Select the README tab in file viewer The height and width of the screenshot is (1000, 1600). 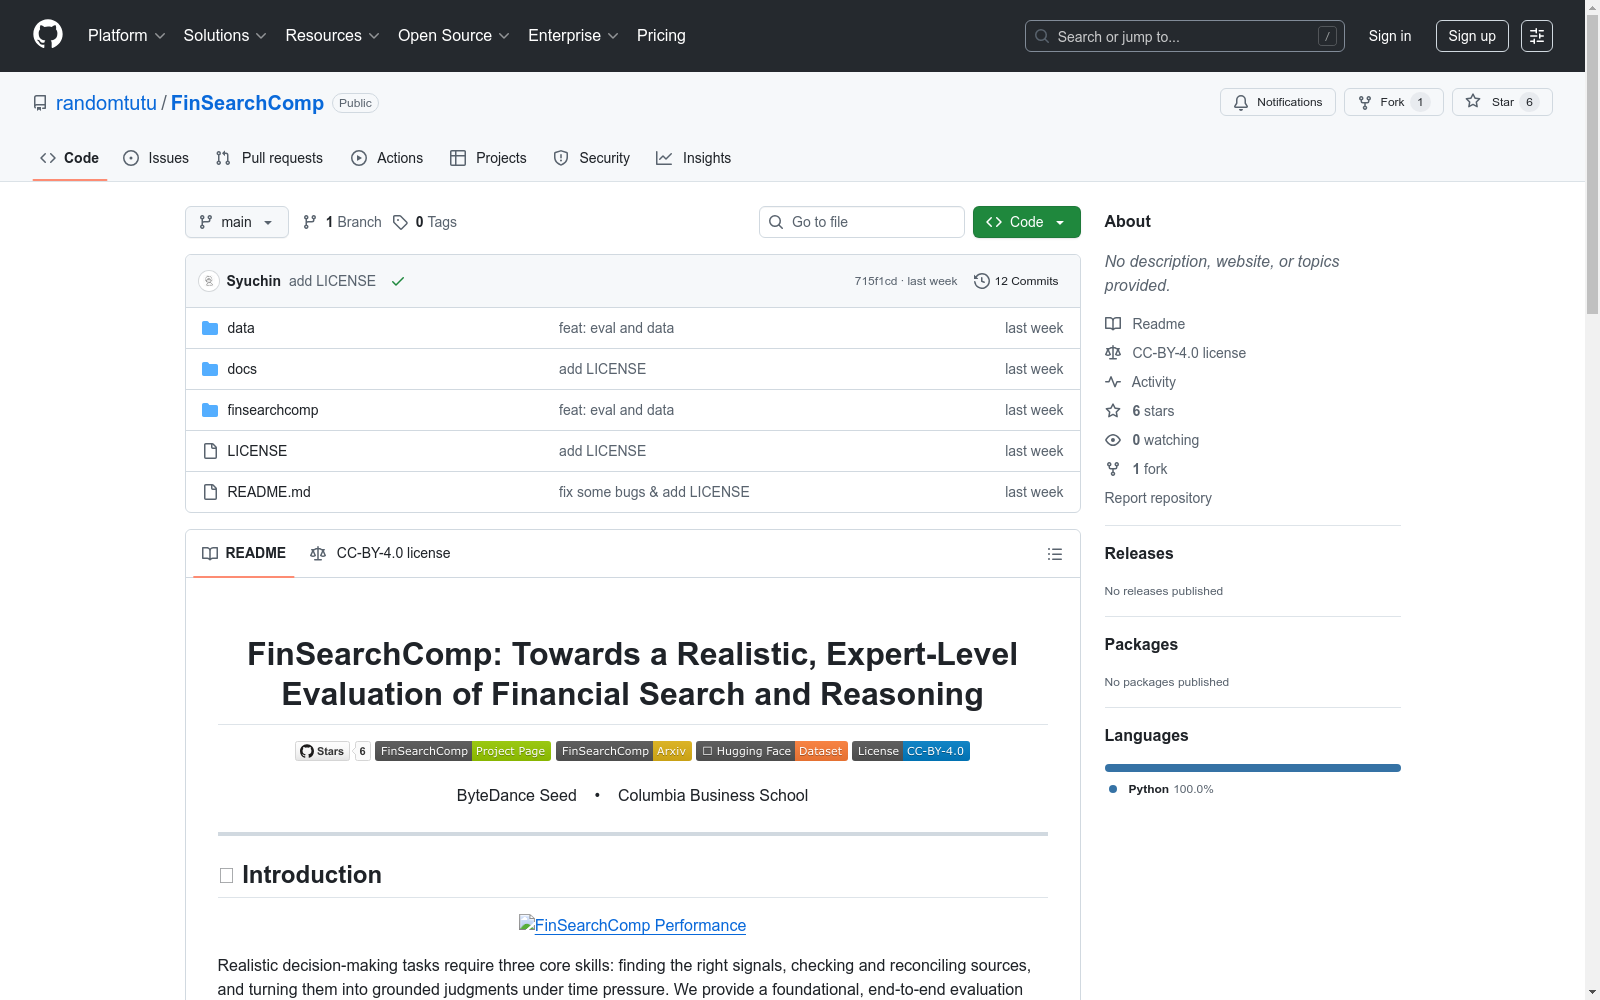point(244,553)
